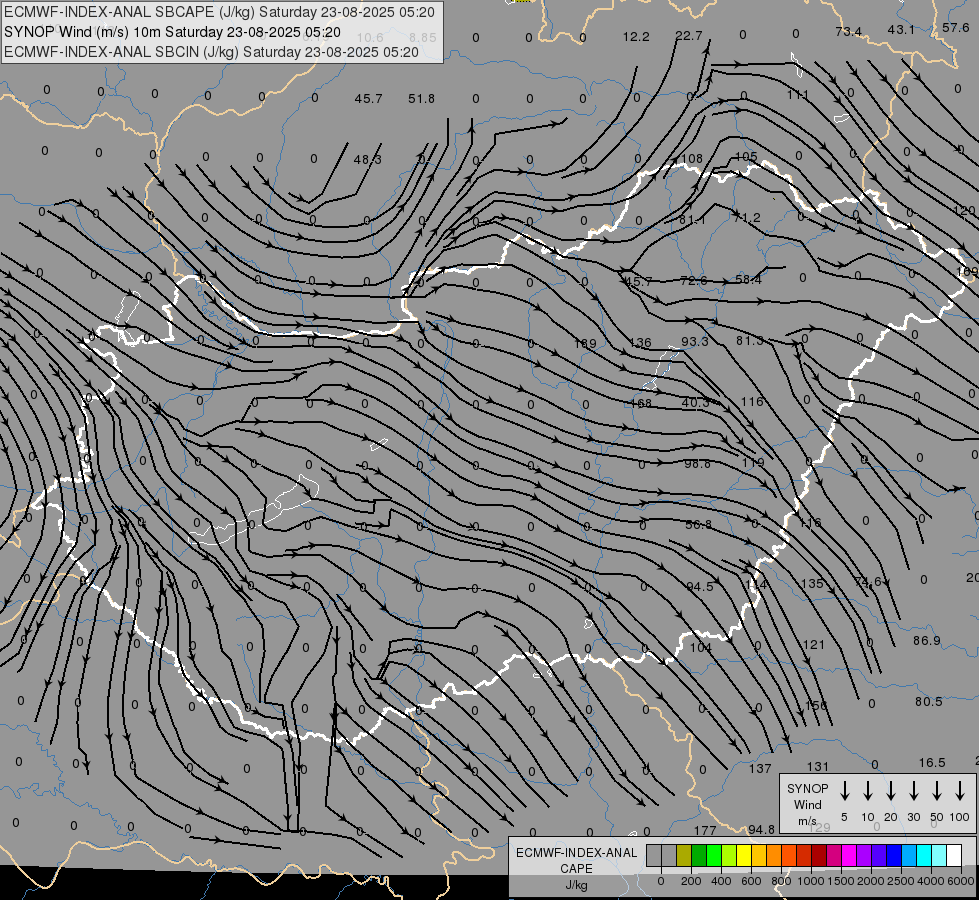This screenshot has height=900, width=979.
Task: Click the 50 m/s wind arrow in legend
Action: tap(937, 790)
